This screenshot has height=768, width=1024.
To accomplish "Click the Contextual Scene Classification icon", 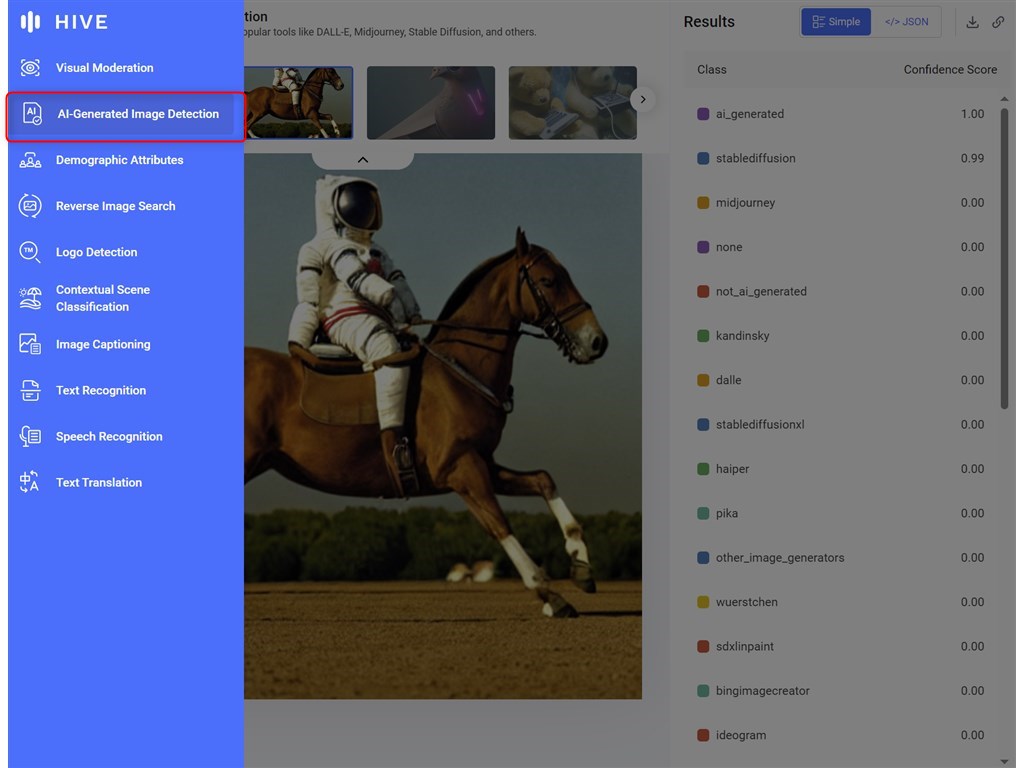I will click(30, 298).
